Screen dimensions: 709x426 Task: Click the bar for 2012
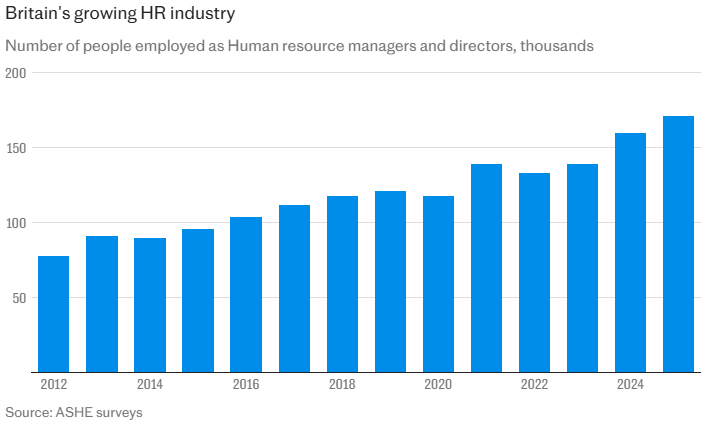point(54,314)
